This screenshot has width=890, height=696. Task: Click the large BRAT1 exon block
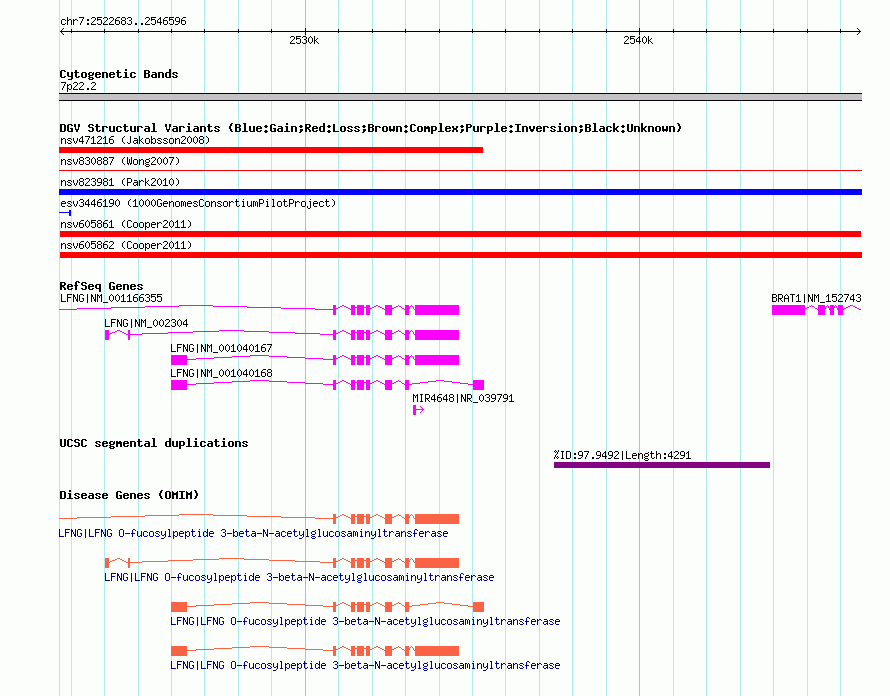click(x=788, y=310)
